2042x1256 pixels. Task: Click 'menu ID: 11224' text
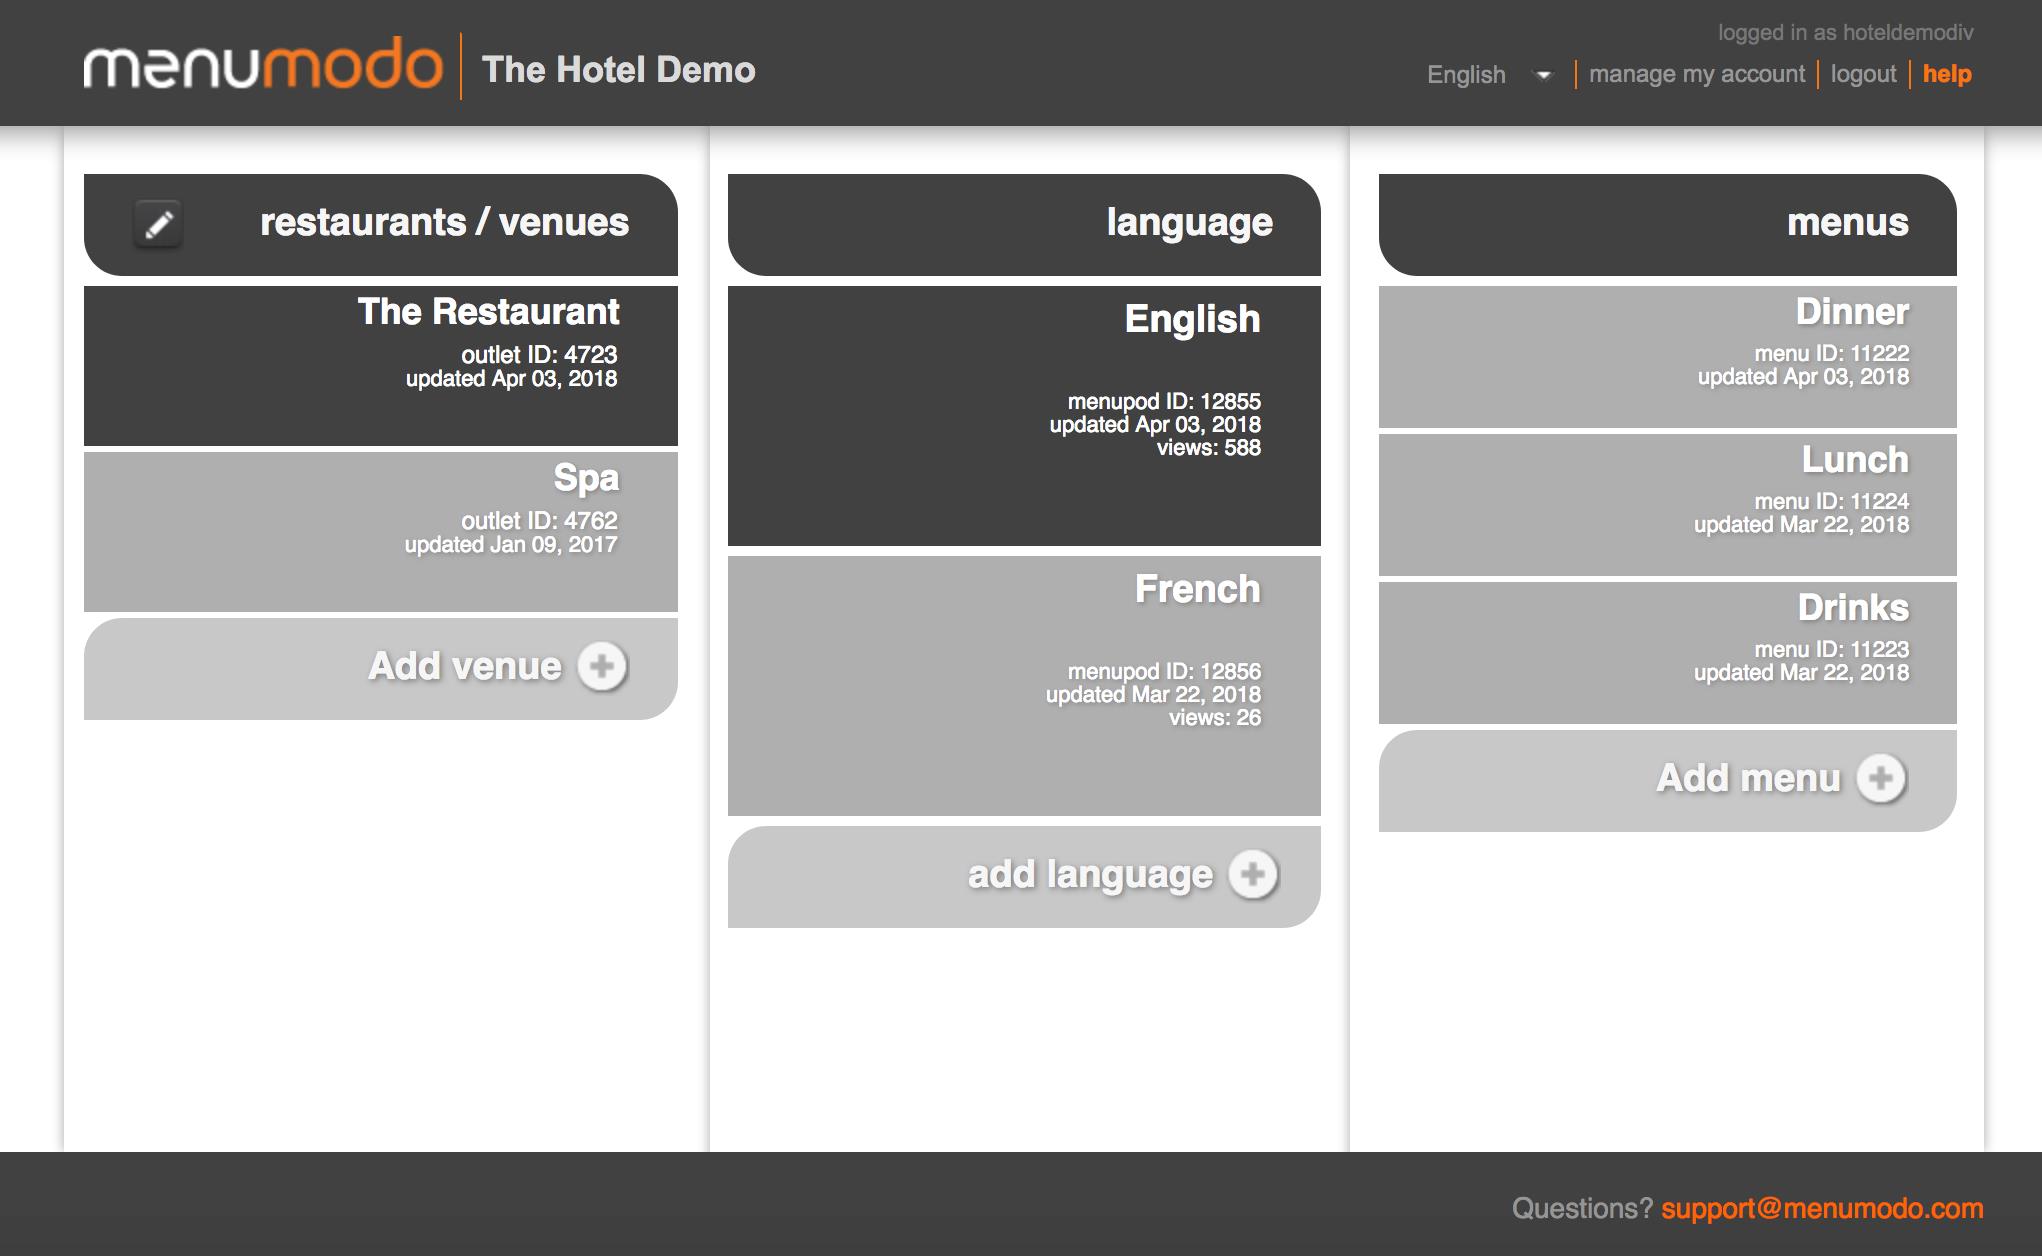pyautogui.click(x=1832, y=502)
